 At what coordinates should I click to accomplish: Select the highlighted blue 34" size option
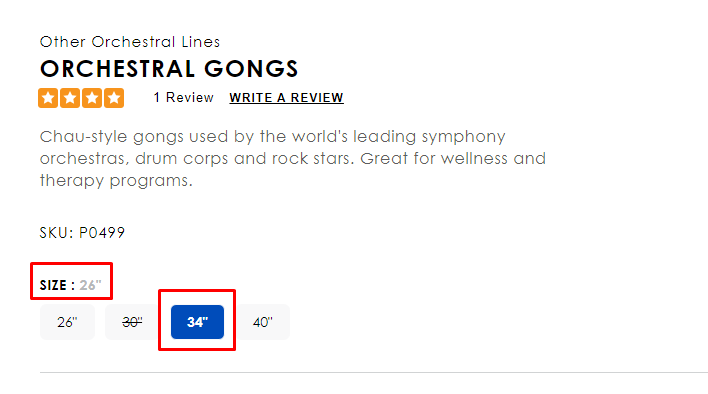pyautogui.click(x=197, y=322)
